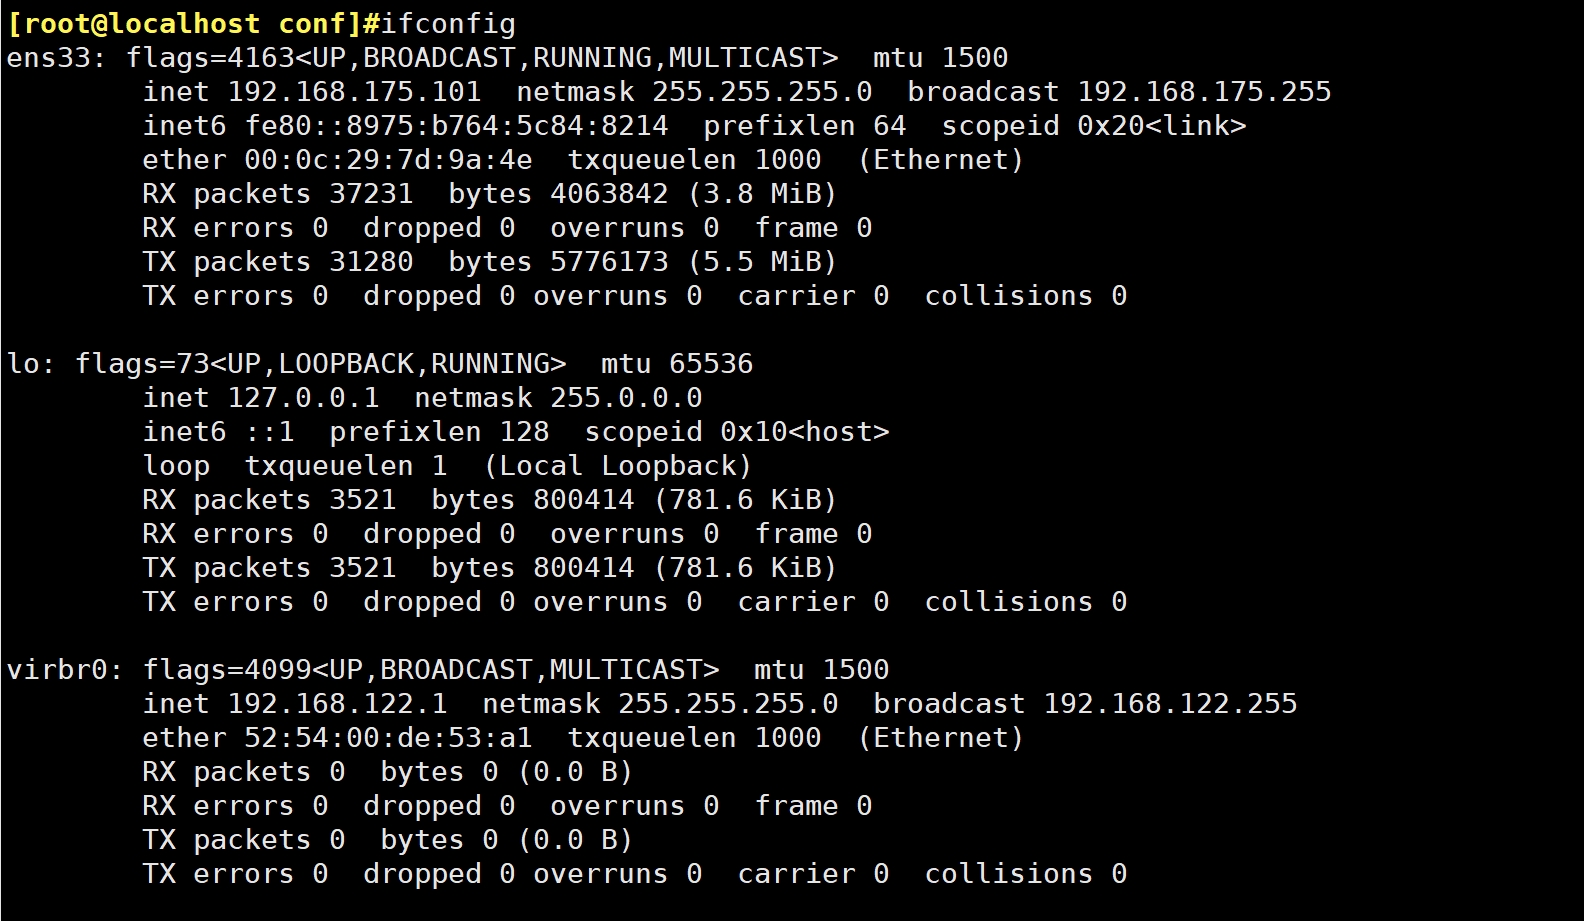Click the ifconfig command text
The height and width of the screenshot is (921, 1584).
(448, 23)
